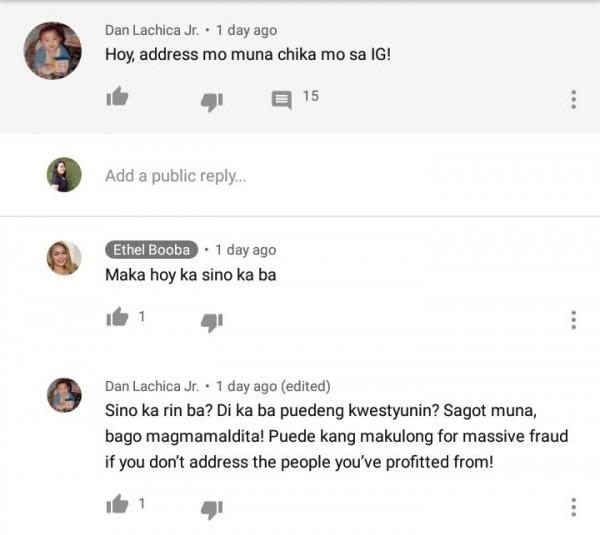Dislike Ethel Booba's reply
The height and width of the screenshot is (535, 600).
[x=212, y=321]
